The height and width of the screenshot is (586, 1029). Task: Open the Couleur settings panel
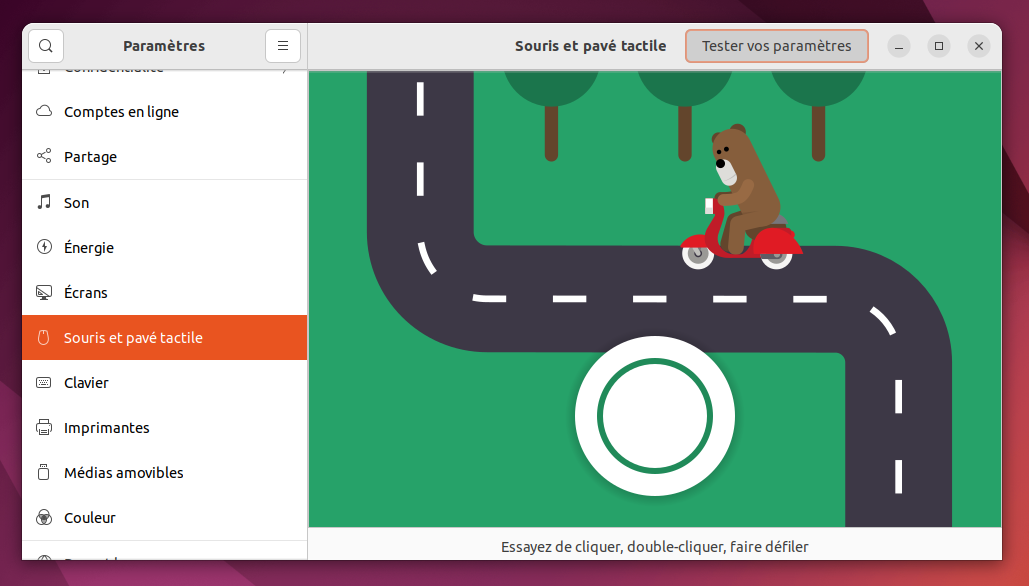165,518
